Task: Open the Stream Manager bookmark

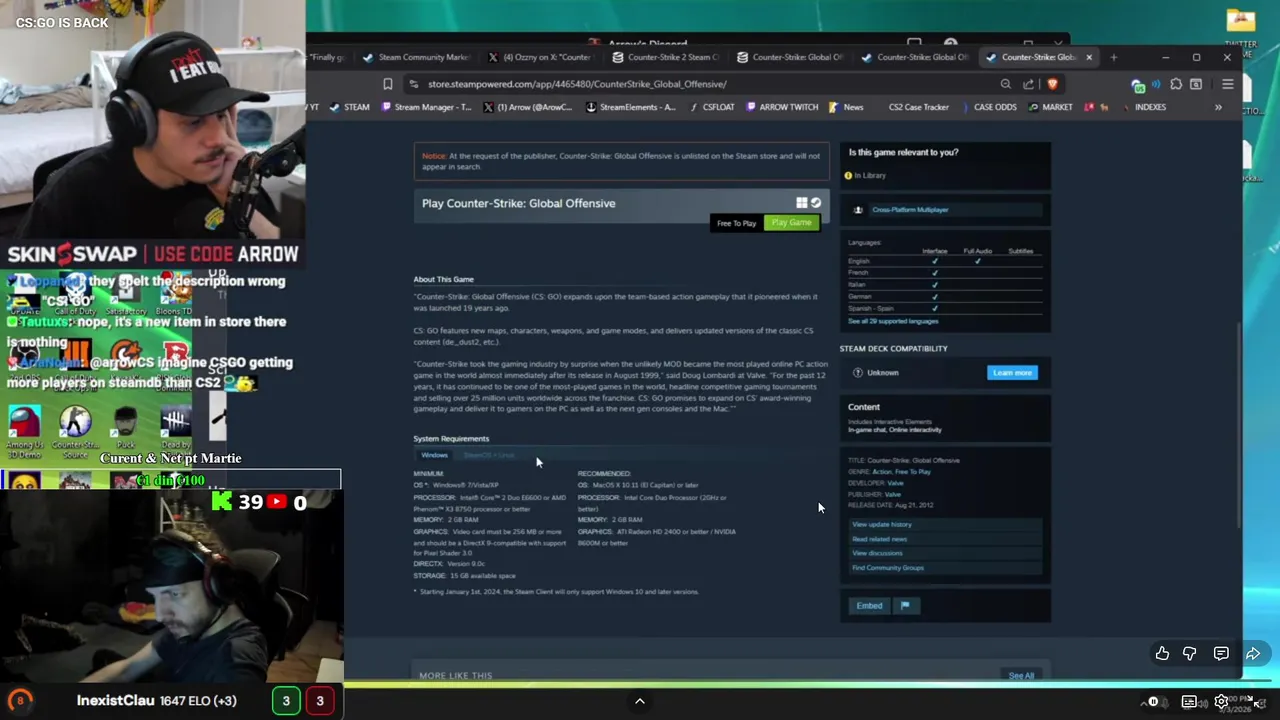Action: [427, 107]
